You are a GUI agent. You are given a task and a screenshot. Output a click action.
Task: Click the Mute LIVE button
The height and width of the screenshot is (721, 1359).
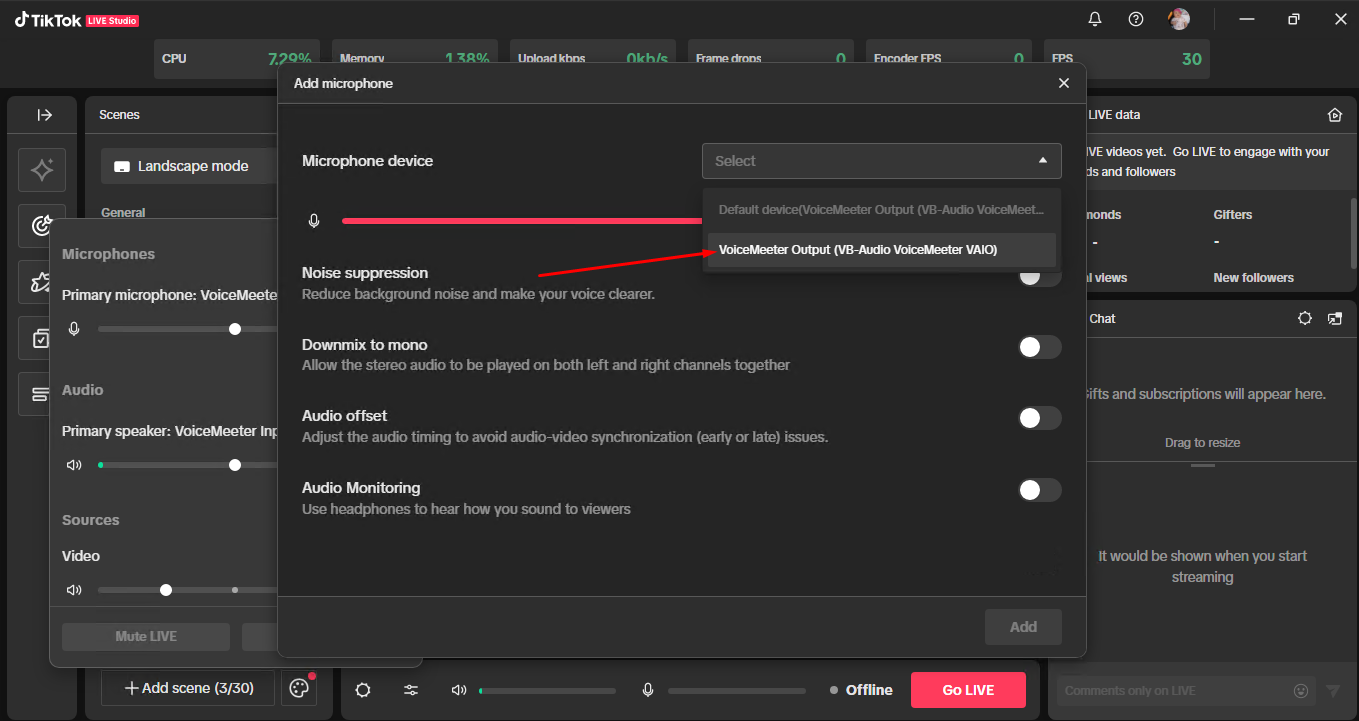[146, 637]
